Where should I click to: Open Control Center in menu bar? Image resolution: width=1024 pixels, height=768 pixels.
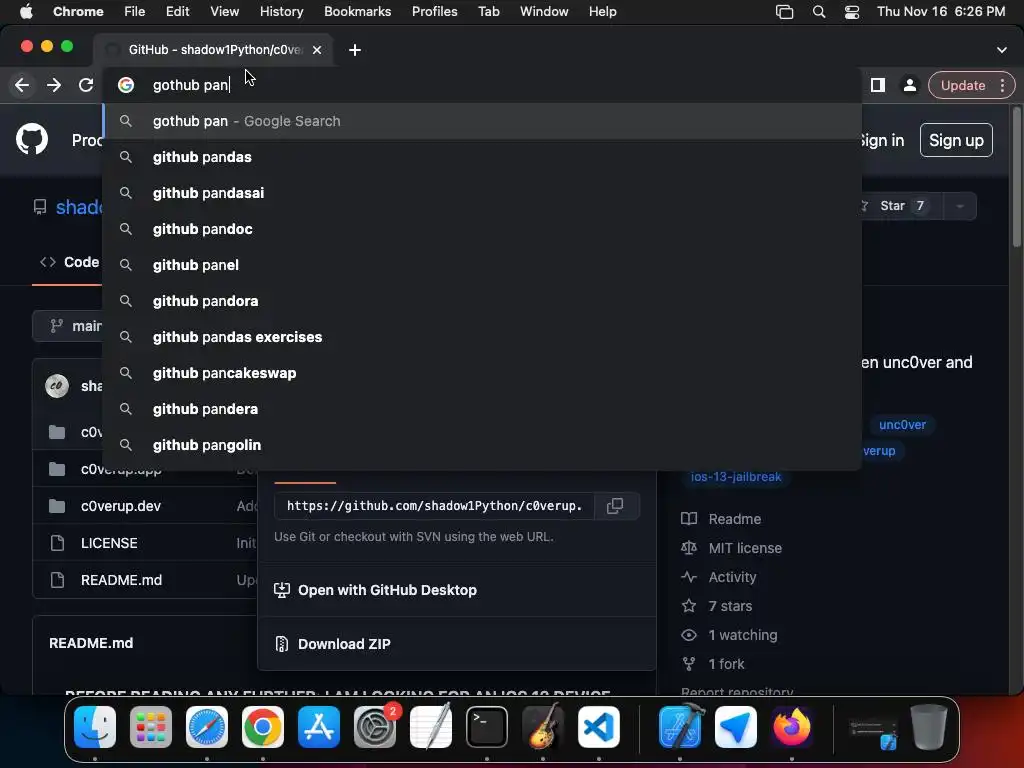(852, 11)
